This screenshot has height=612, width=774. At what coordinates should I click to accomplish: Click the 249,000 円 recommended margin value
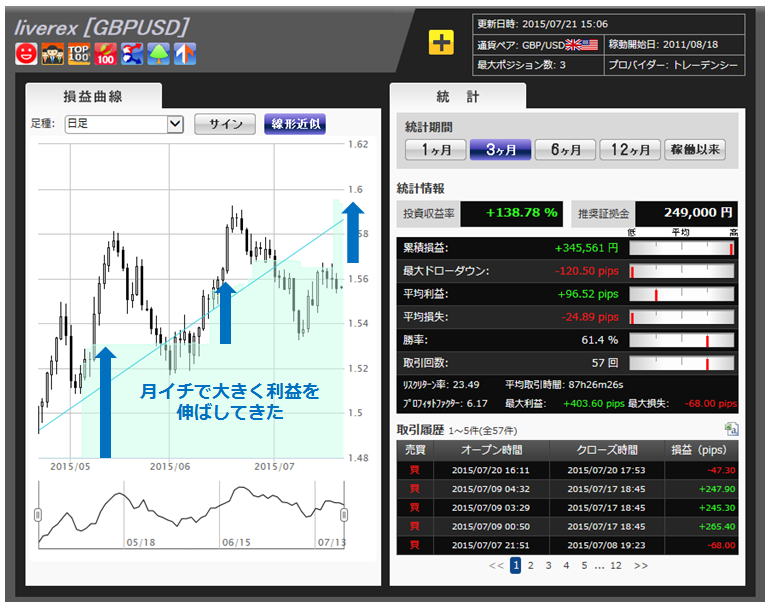tap(697, 213)
